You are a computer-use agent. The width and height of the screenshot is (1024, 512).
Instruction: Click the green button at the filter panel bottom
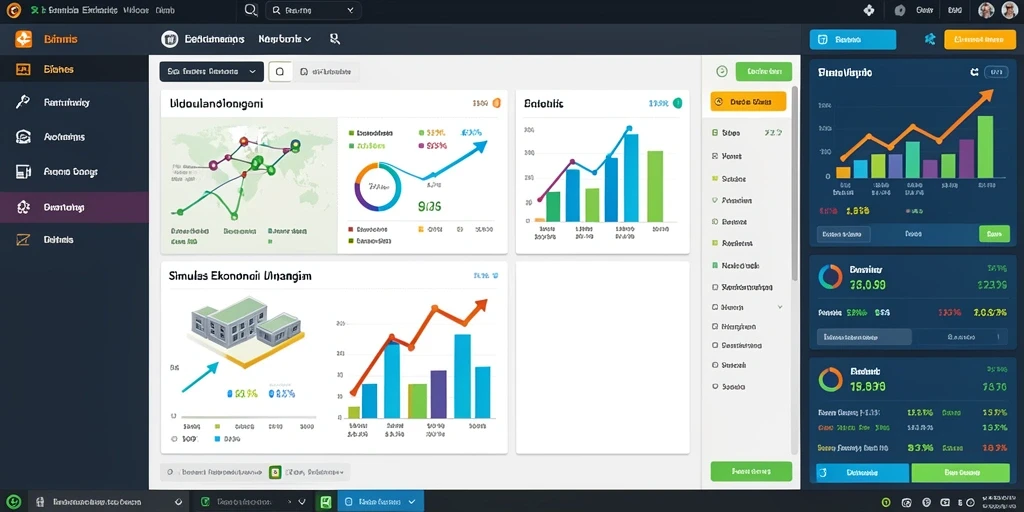[751, 471]
